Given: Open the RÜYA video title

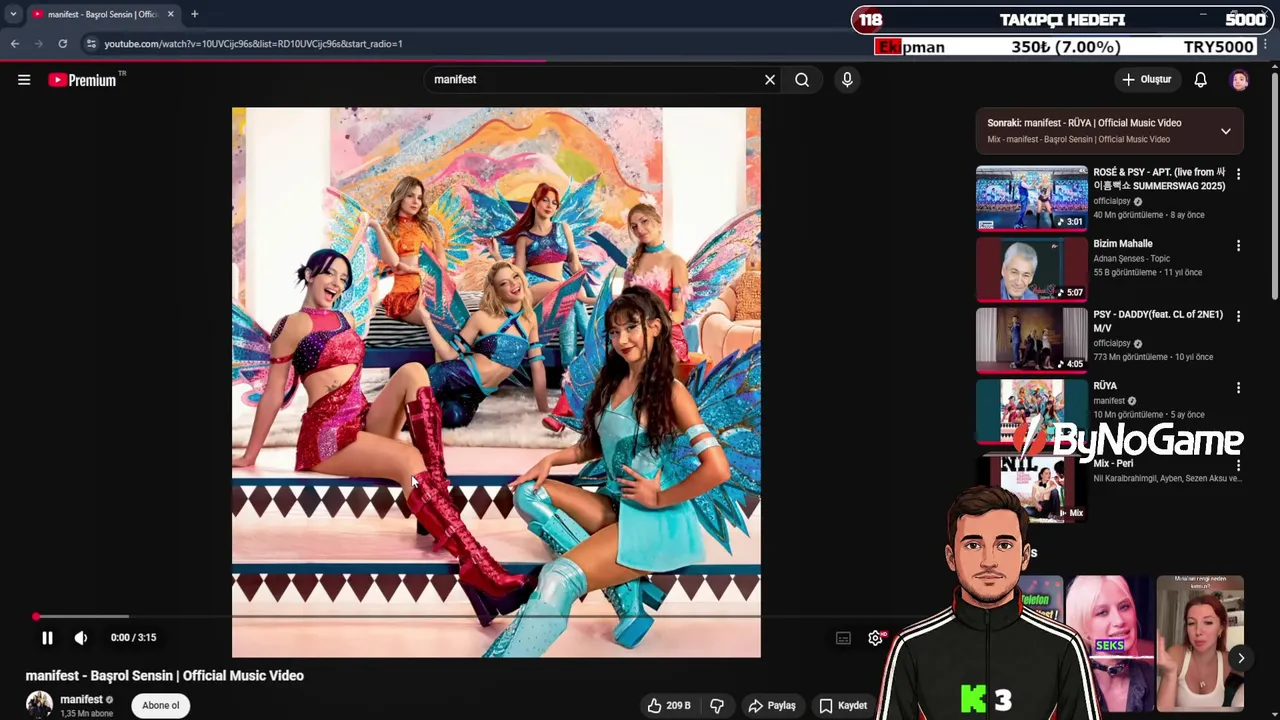Looking at the screenshot, I should [x=1105, y=386].
